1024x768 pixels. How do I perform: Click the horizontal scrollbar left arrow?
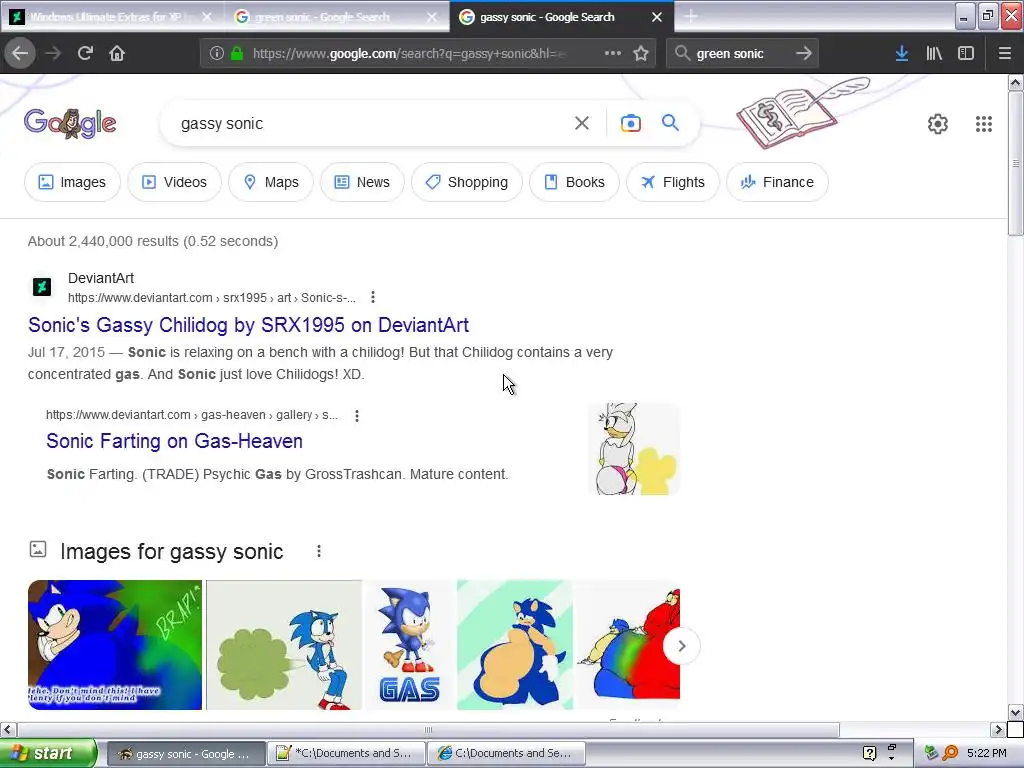click(x=8, y=729)
